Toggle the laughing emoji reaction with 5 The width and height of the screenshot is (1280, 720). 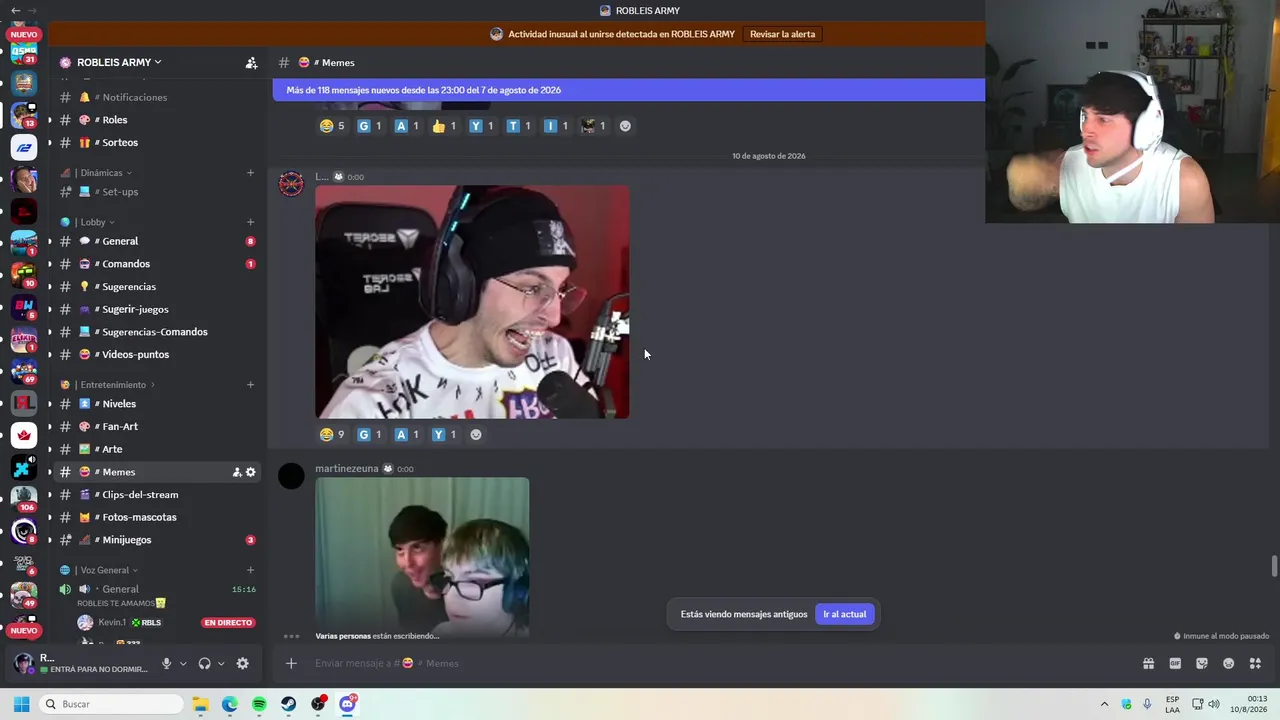coord(332,126)
